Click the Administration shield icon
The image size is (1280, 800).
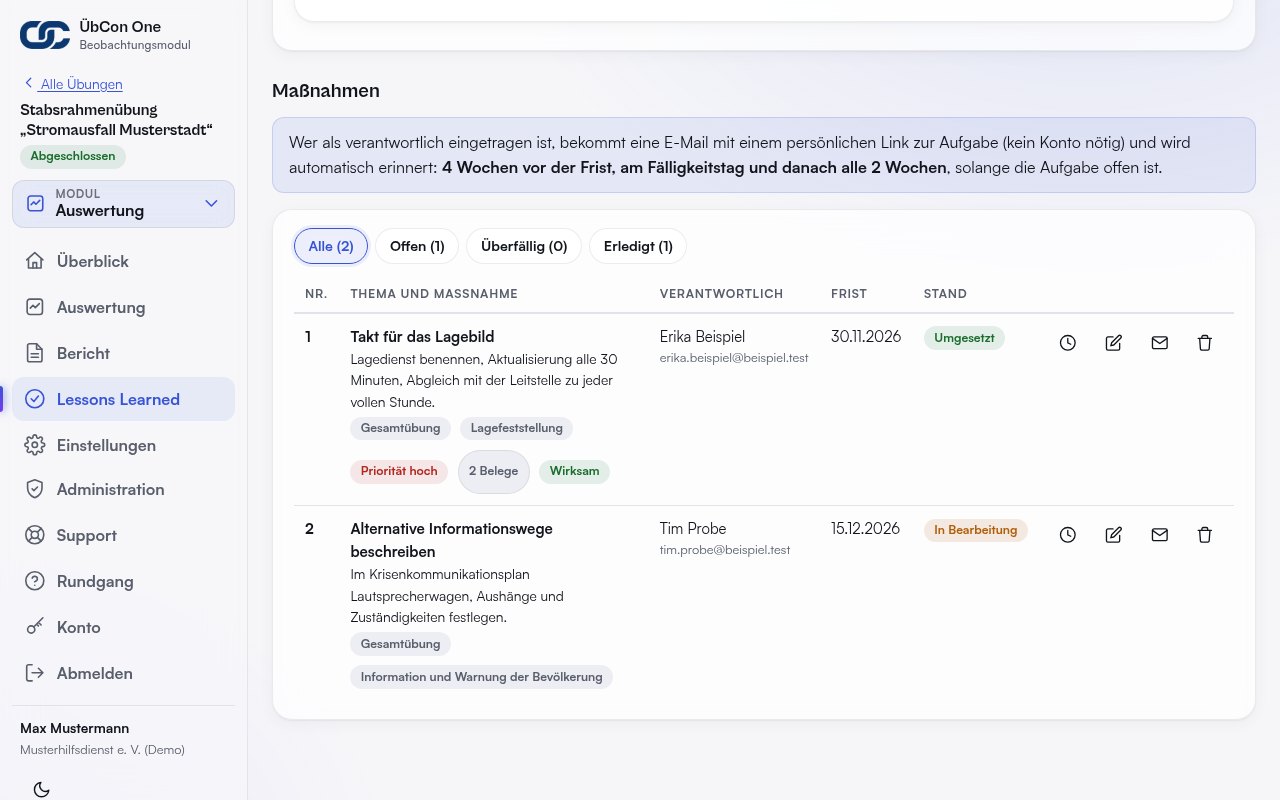pos(35,489)
